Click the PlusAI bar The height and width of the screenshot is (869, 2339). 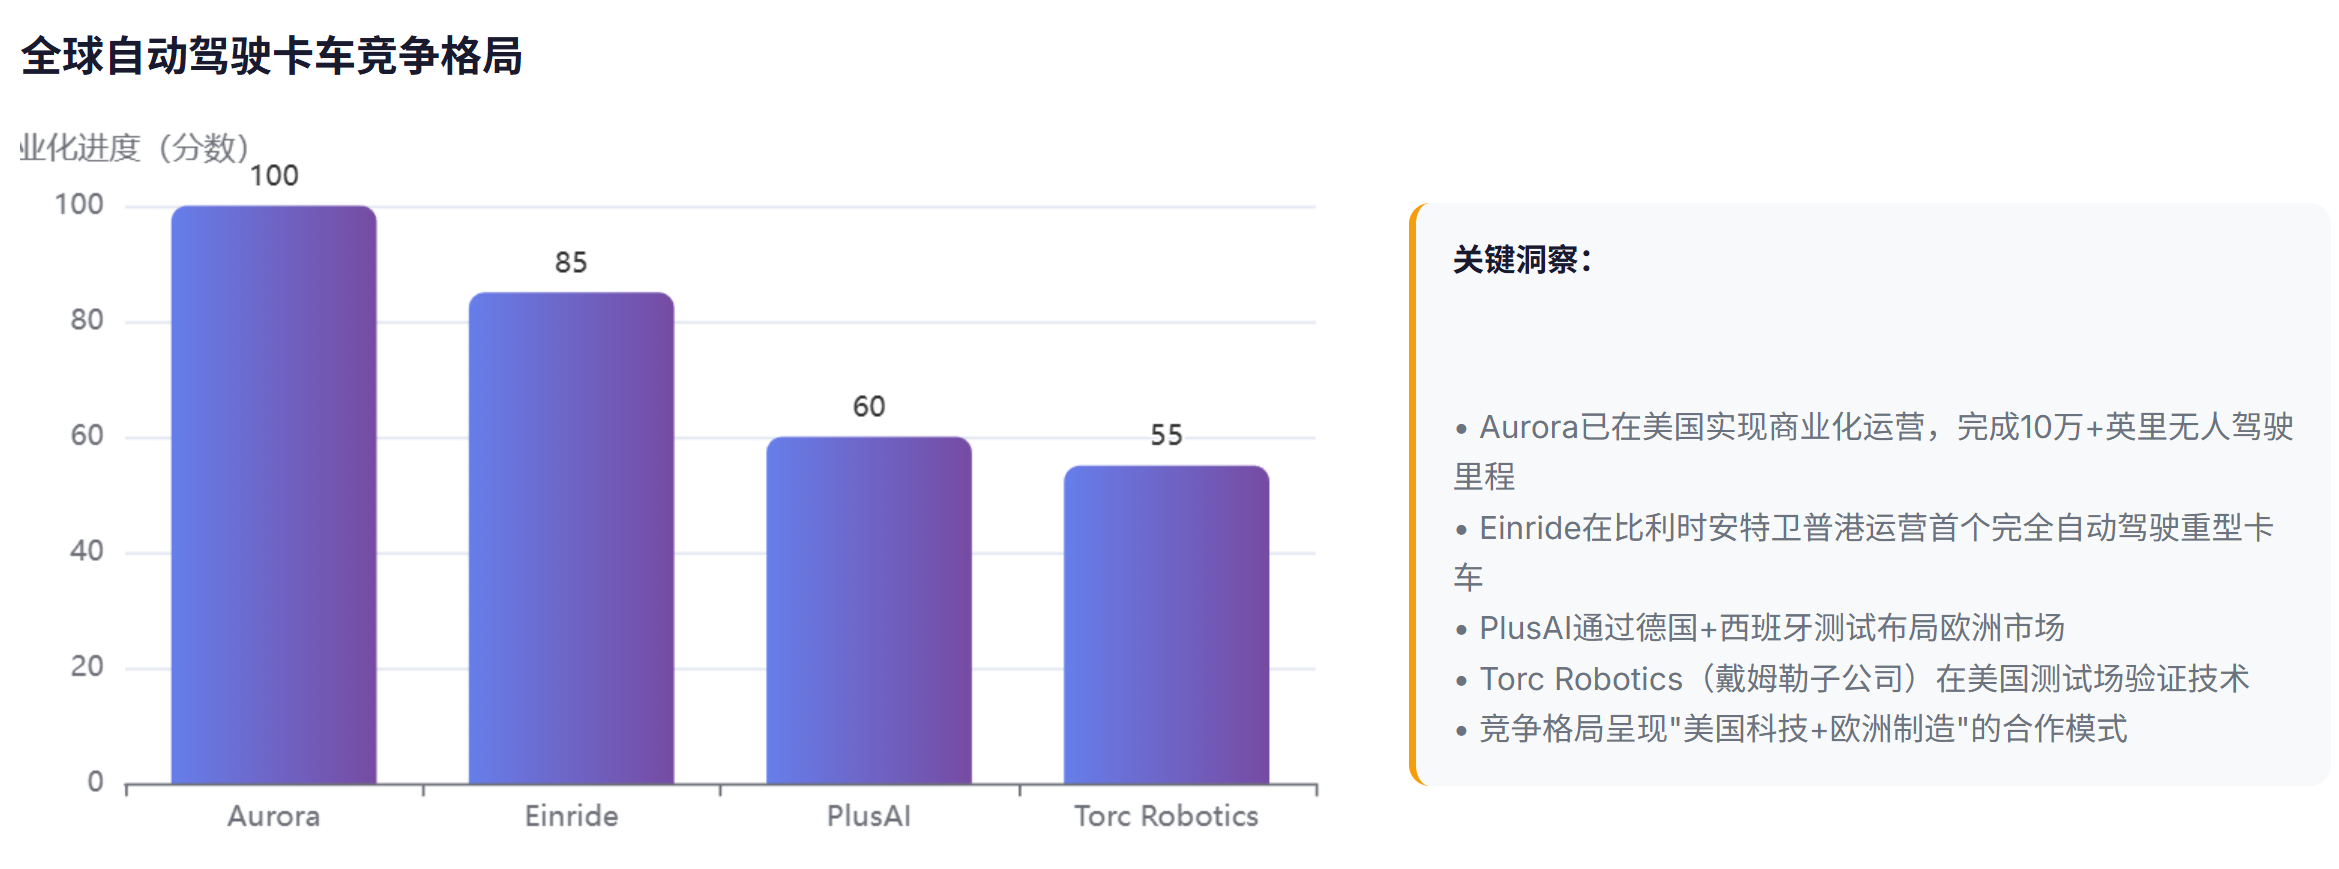click(868, 610)
